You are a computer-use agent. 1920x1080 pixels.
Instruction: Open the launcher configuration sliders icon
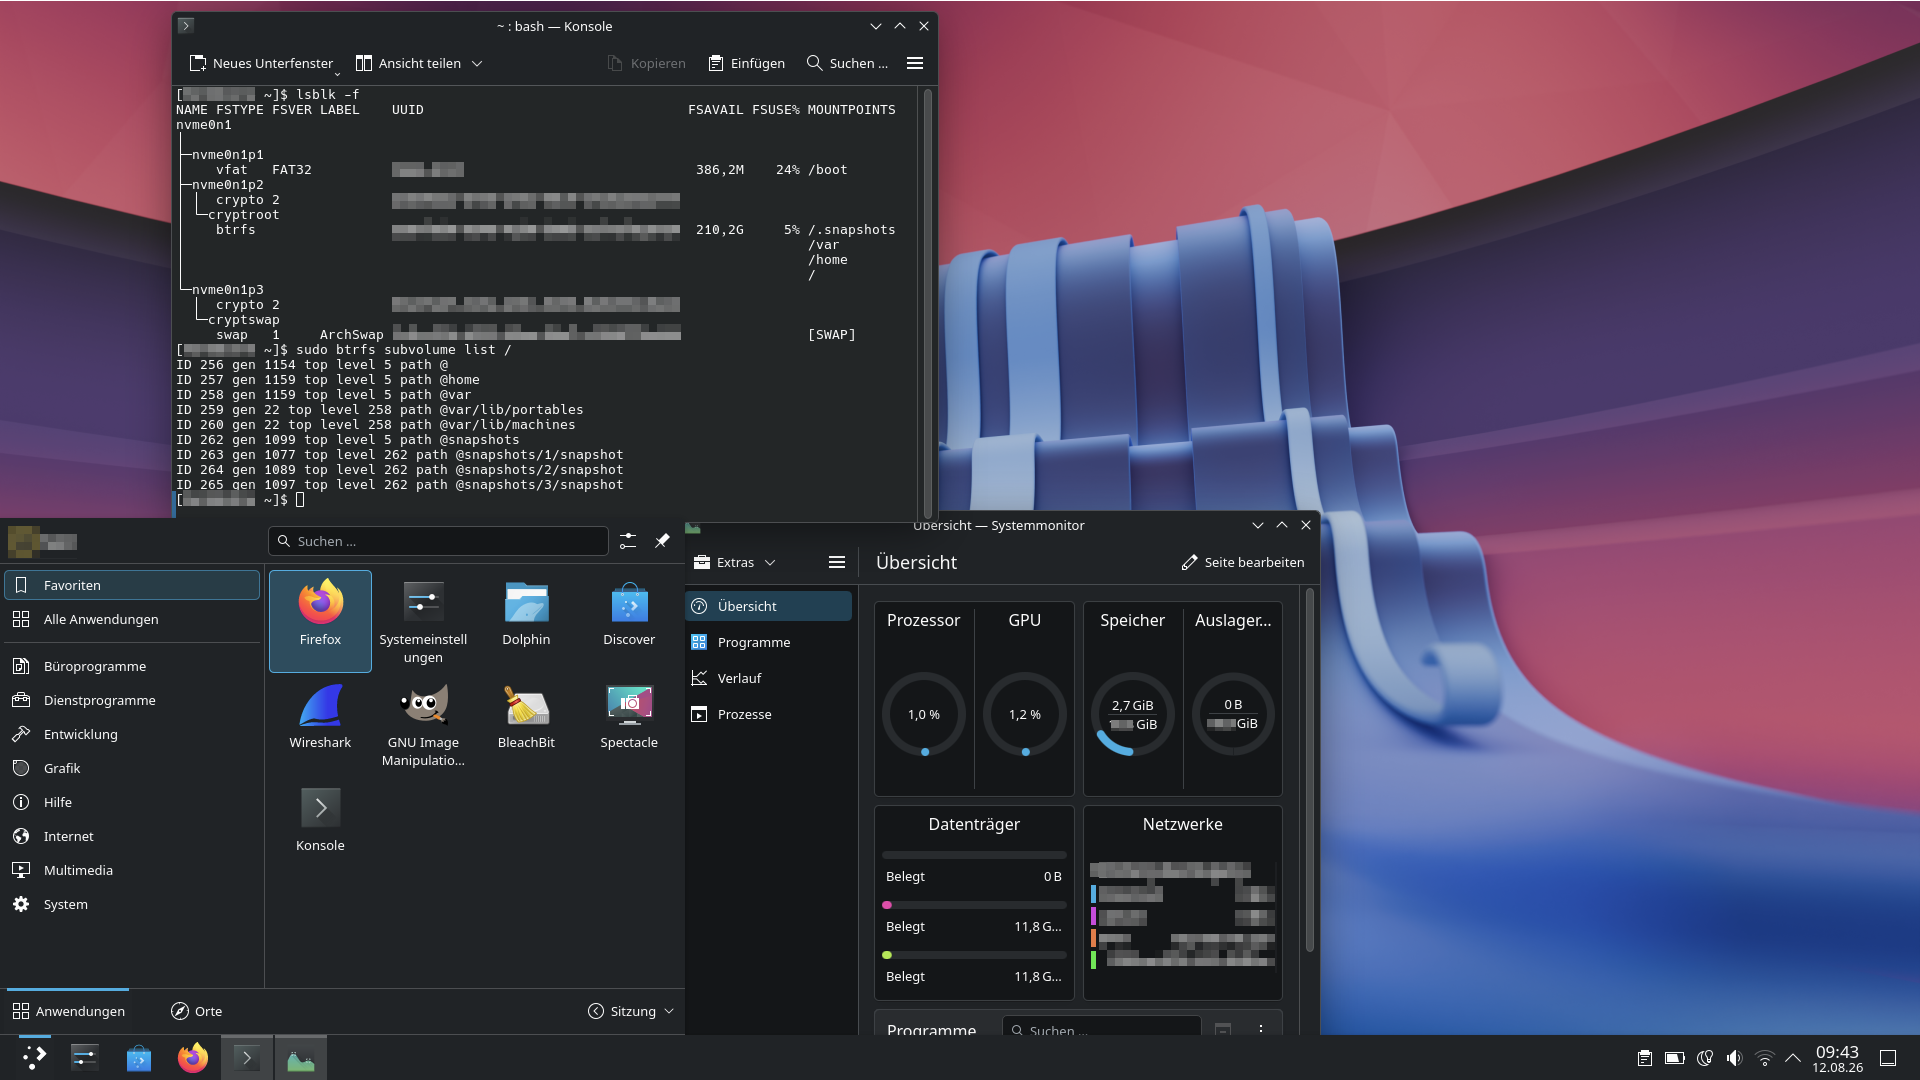click(x=628, y=541)
